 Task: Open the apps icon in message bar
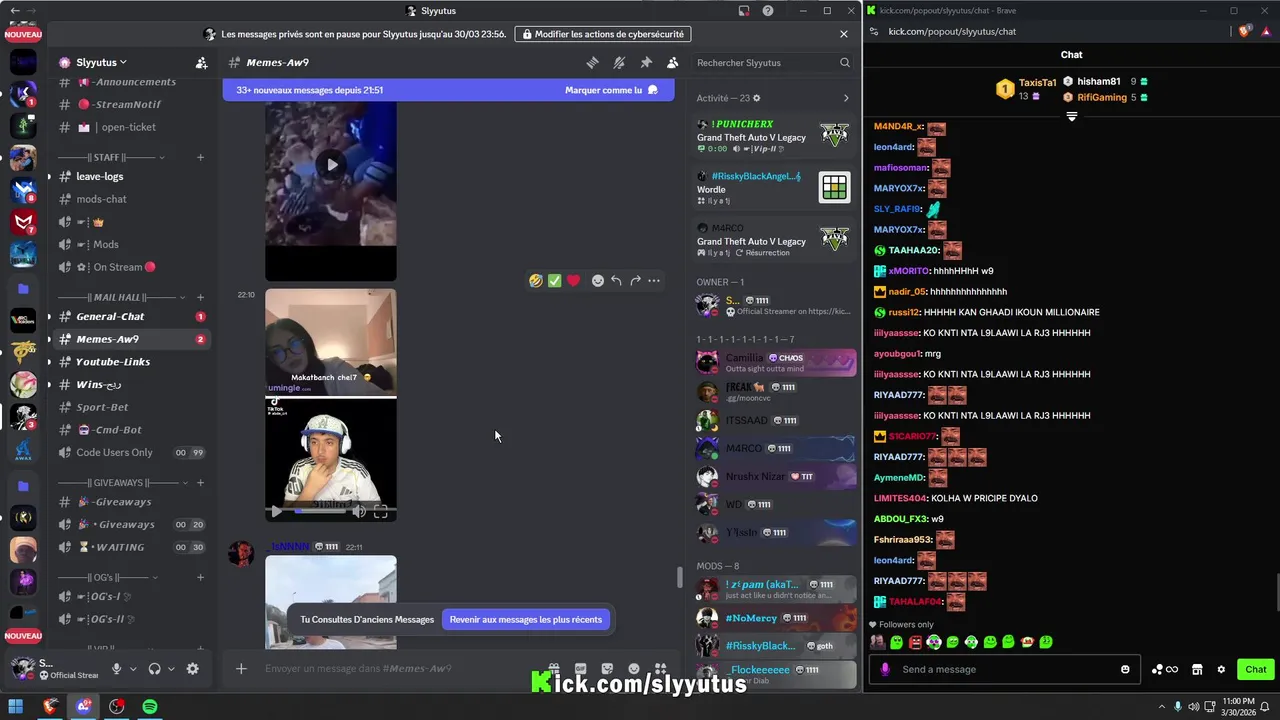660,668
